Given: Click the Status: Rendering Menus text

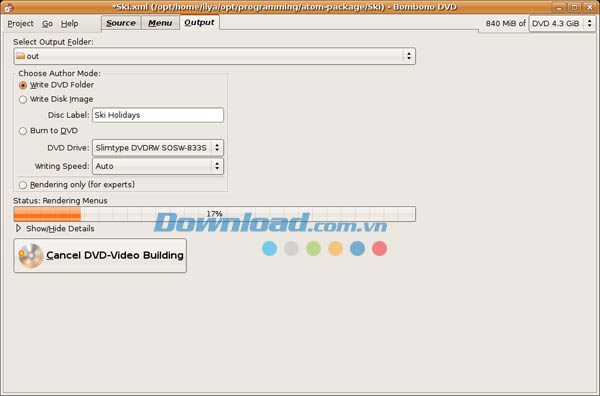Looking at the screenshot, I should point(60,200).
